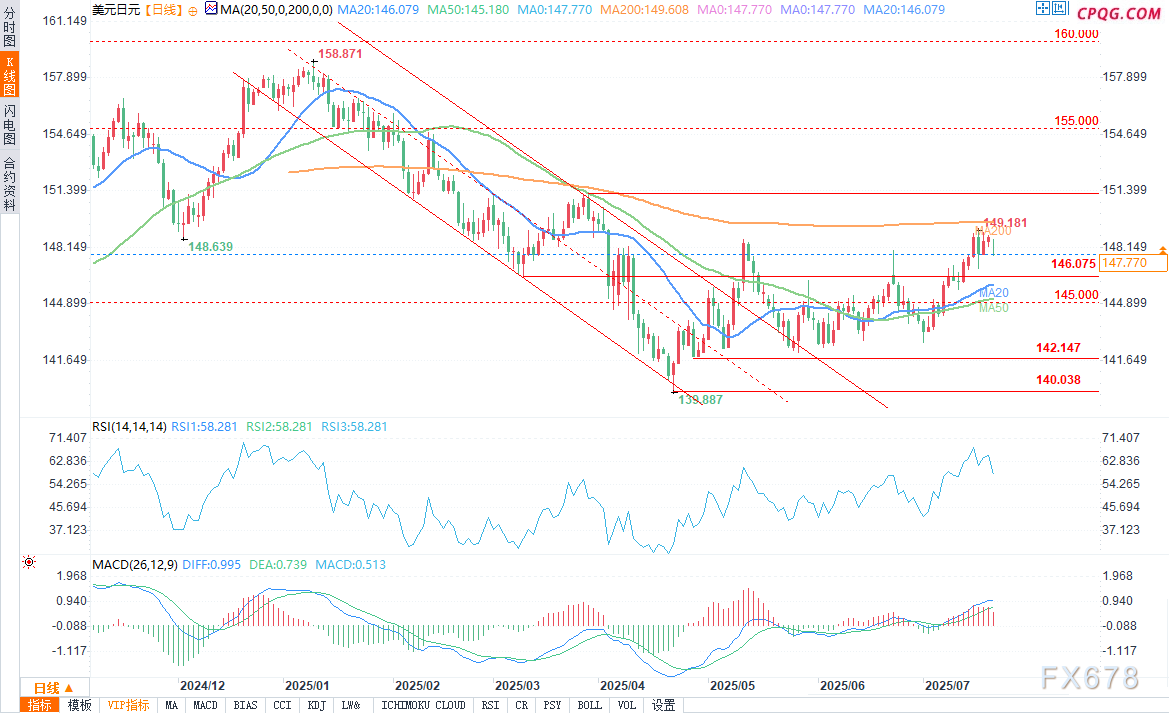This screenshot has width=1169, height=713.
Task: Click the axis scale icon at top right
Action: tap(1061, 10)
